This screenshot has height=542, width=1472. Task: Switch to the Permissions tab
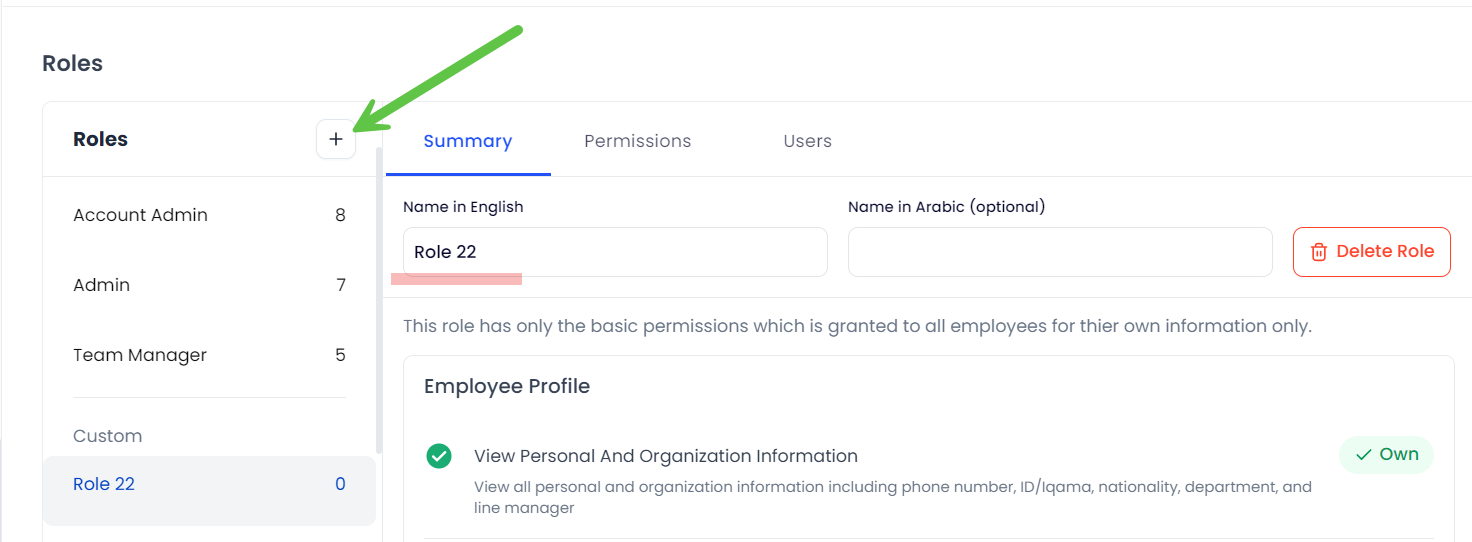(x=637, y=141)
